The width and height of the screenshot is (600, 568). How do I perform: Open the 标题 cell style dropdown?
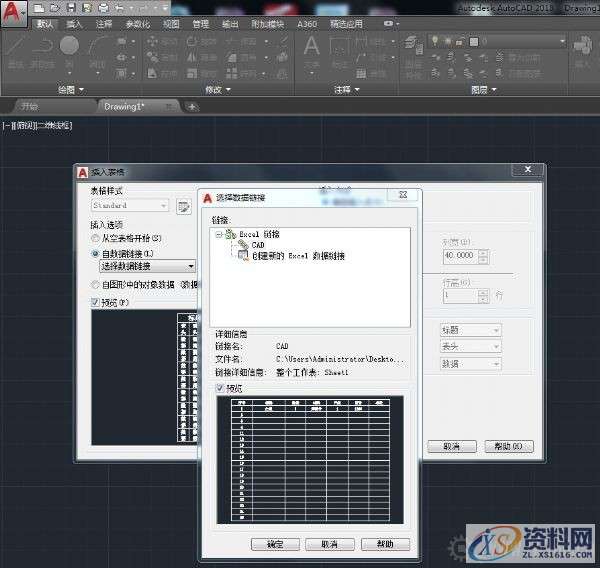click(x=471, y=330)
